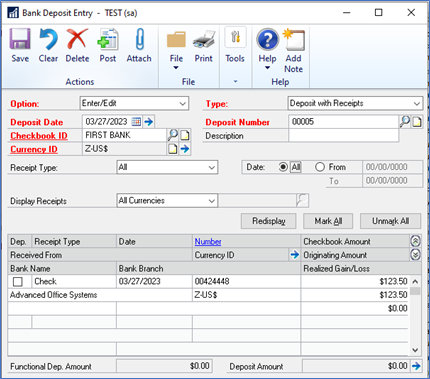This screenshot has height=379, width=430.
Task: Select receipt number 00424448 cell
Action: (x=246, y=281)
